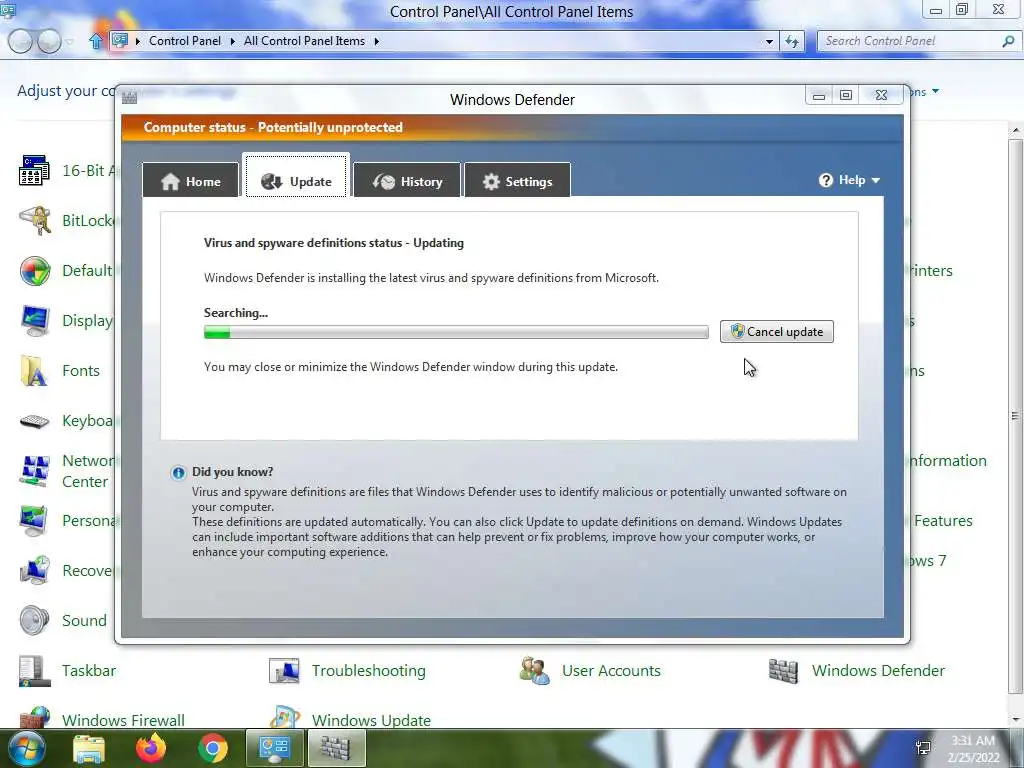Open the User Accounts icon in Control Panel
This screenshot has height=768, width=1024.
(535, 671)
